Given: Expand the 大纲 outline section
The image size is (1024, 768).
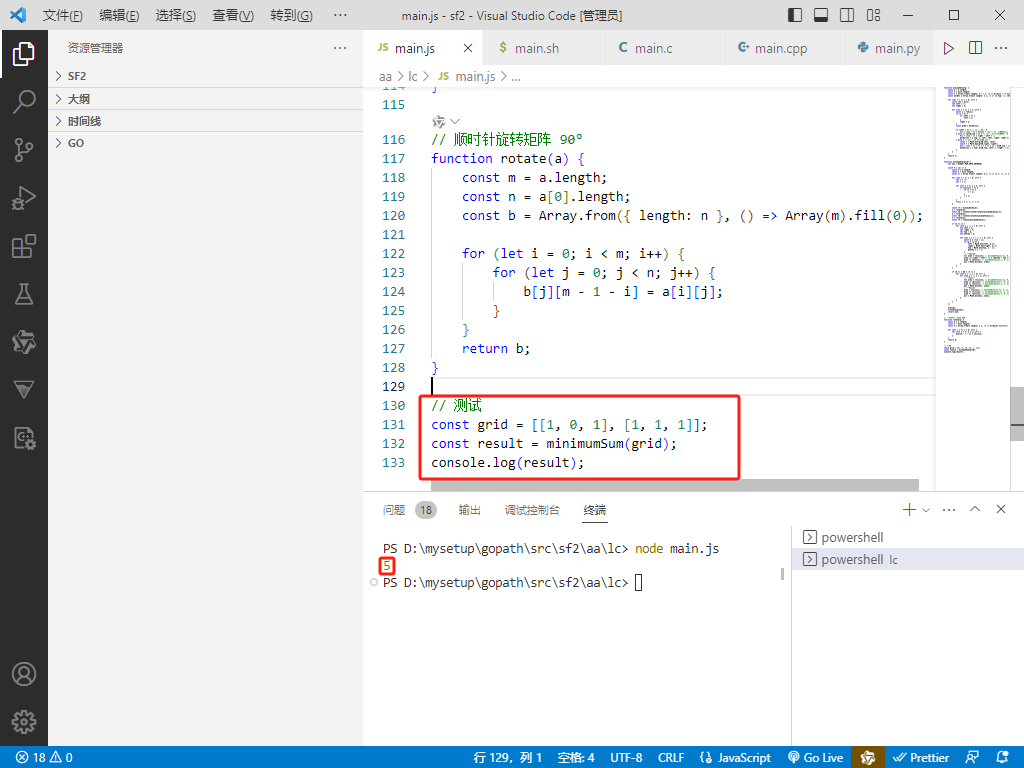Looking at the screenshot, I should pyautogui.click(x=205, y=99).
